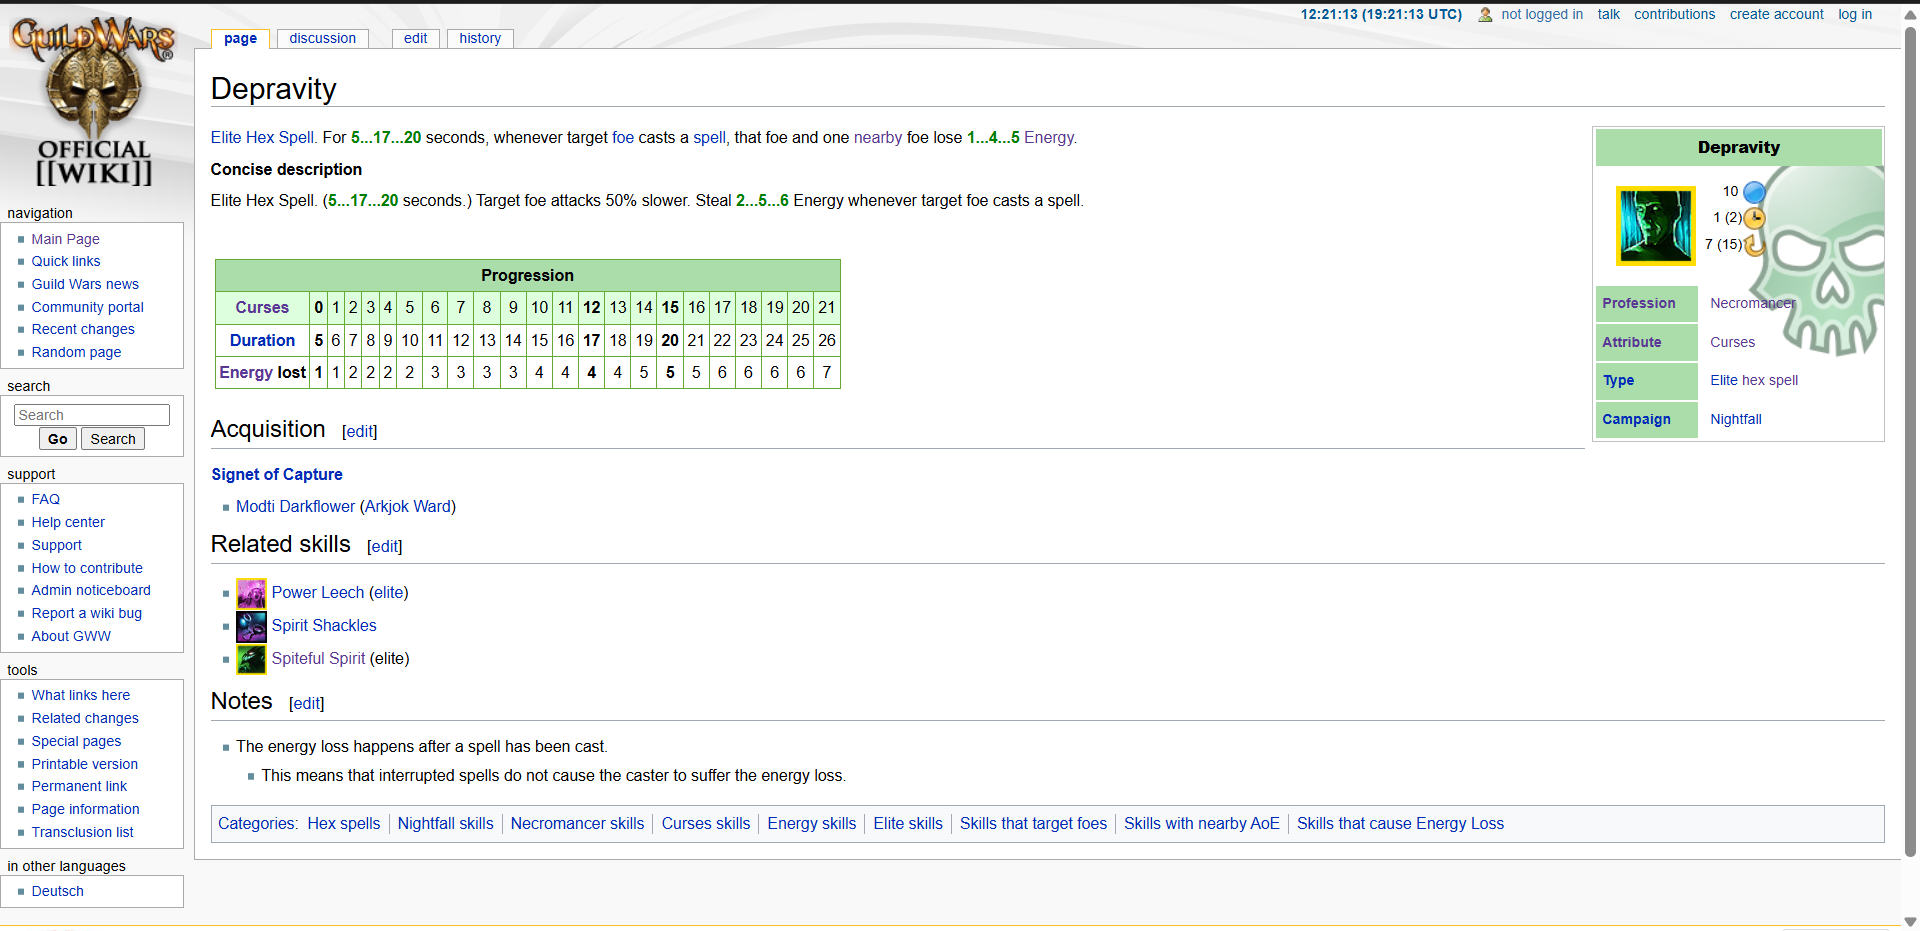View Recent changes
This screenshot has height=931, width=1920.
tap(83, 330)
